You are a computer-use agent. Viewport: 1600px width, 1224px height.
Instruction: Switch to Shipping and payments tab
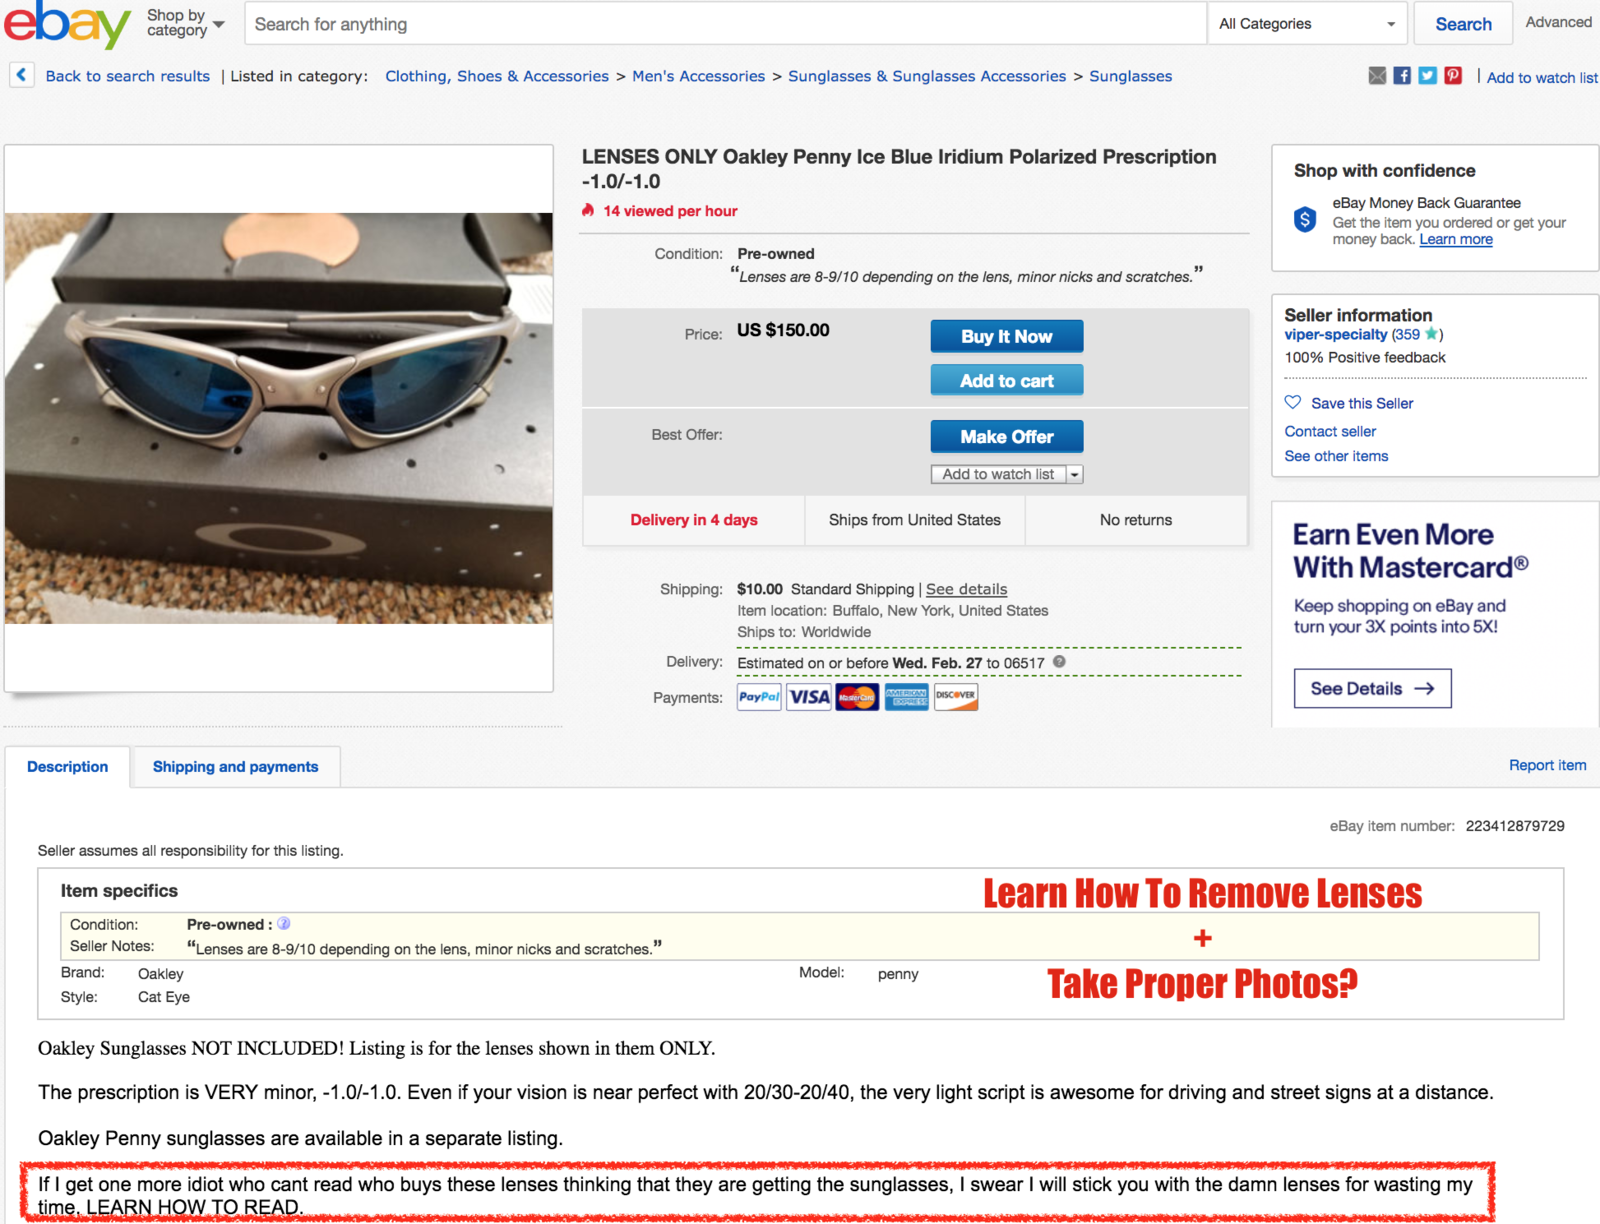coord(235,767)
